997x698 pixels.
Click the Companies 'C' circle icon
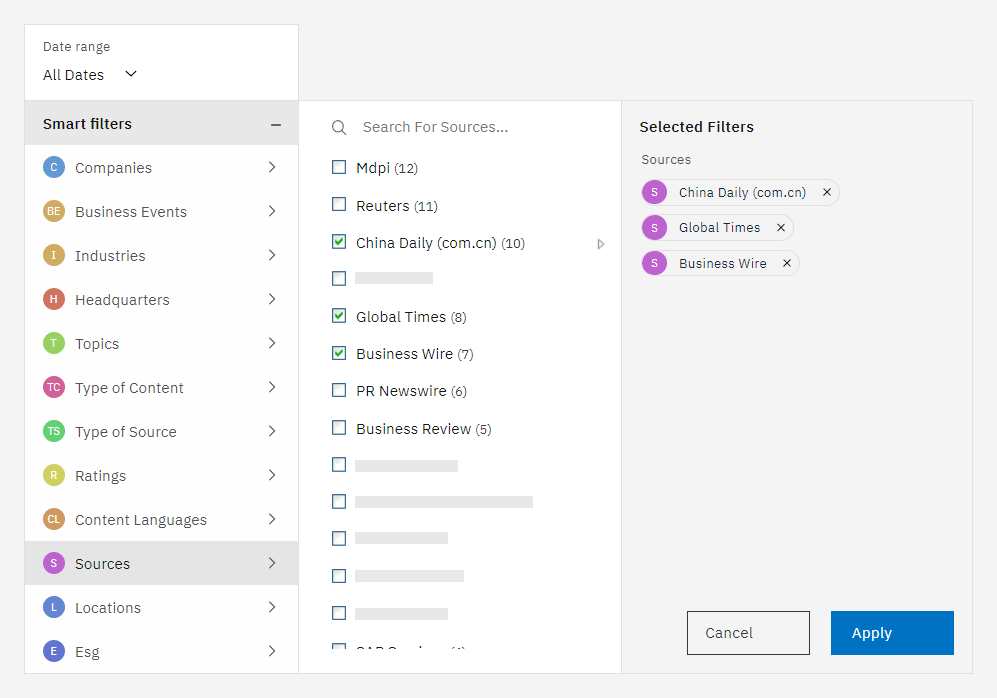coord(54,167)
